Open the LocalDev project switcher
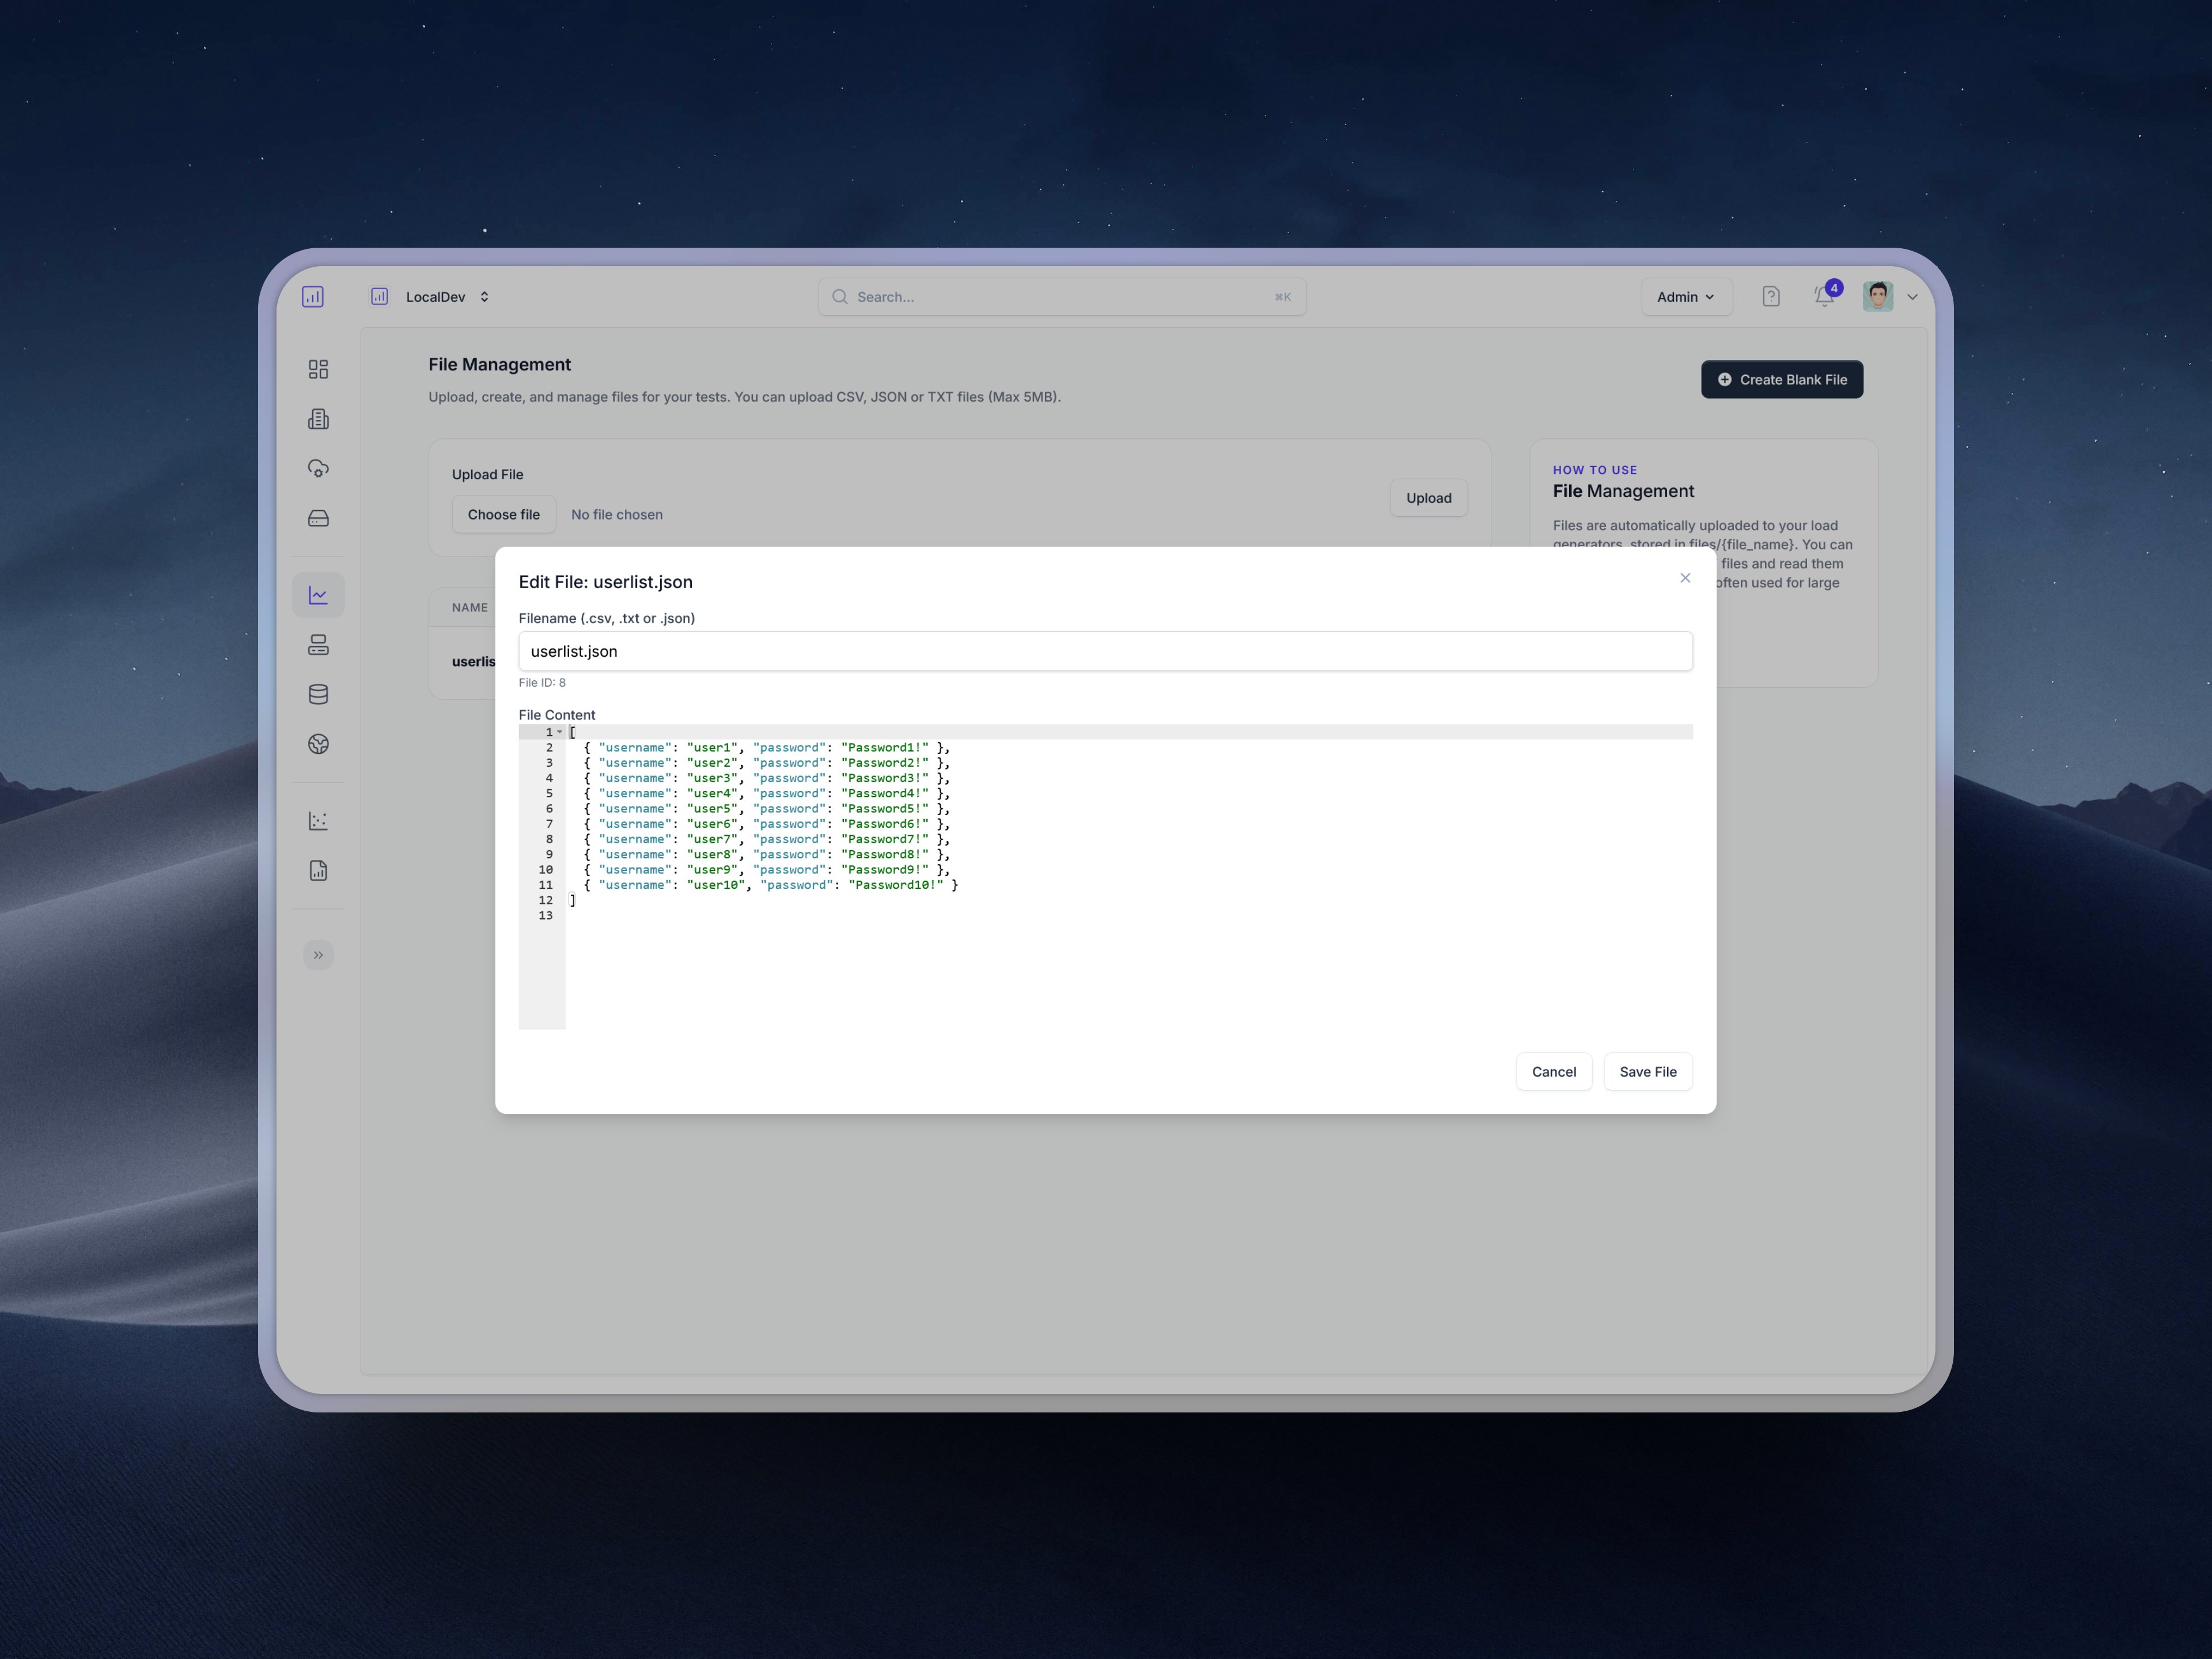Image resolution: width=2212 pixels, height=1659 pixels. (x=447, y=297)
